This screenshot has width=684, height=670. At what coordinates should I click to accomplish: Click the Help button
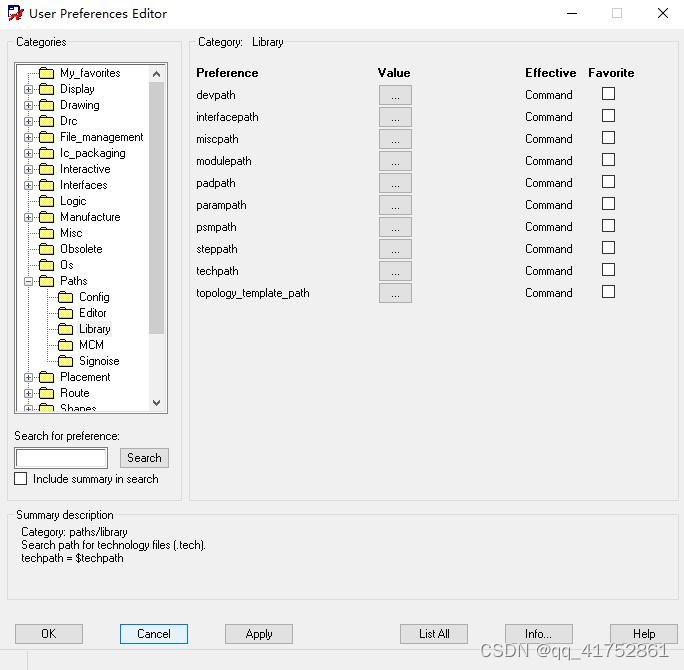(x=644, y=634)
